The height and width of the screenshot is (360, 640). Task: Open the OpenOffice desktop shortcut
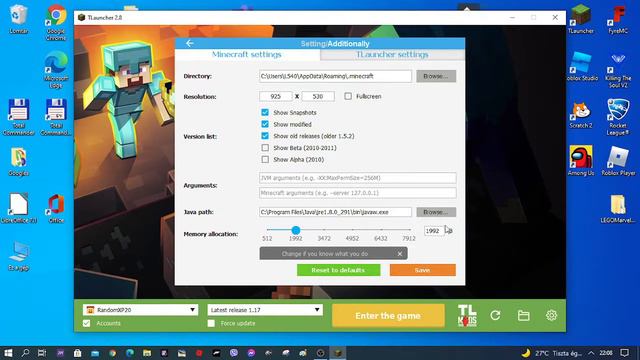click(18, 208)
